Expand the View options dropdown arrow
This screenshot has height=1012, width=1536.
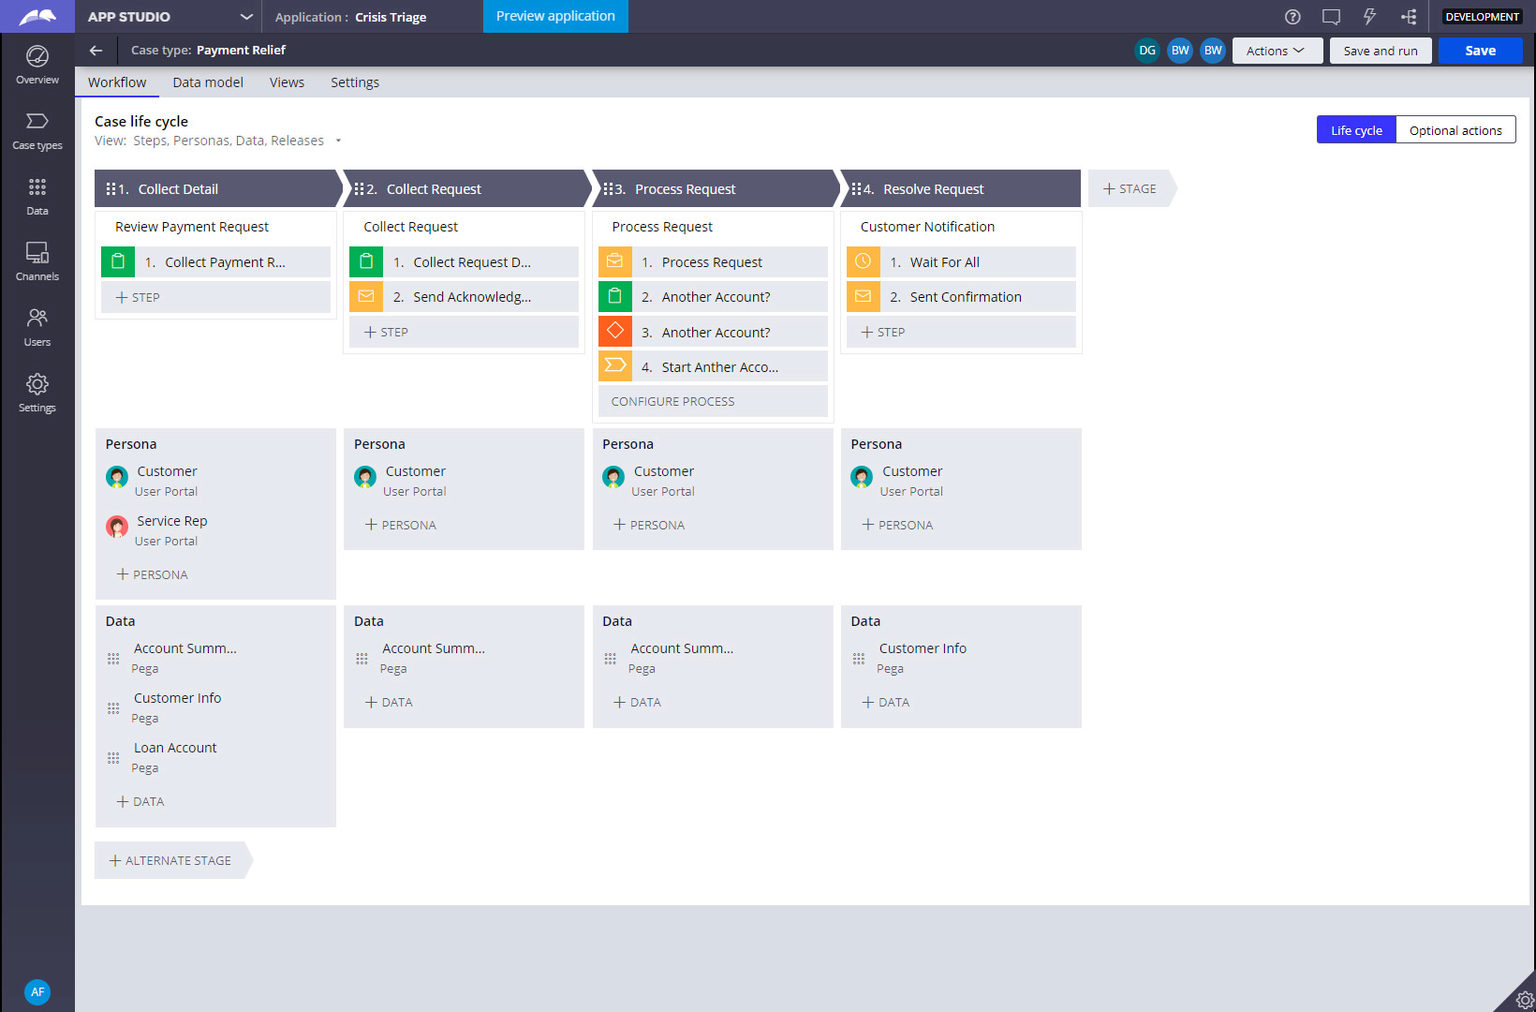point(338,141)
